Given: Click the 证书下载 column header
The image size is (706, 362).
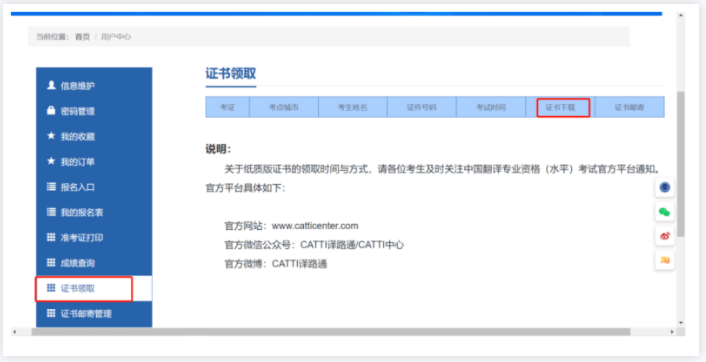Looking at the screenshot, I should click(x=561, y=108).
